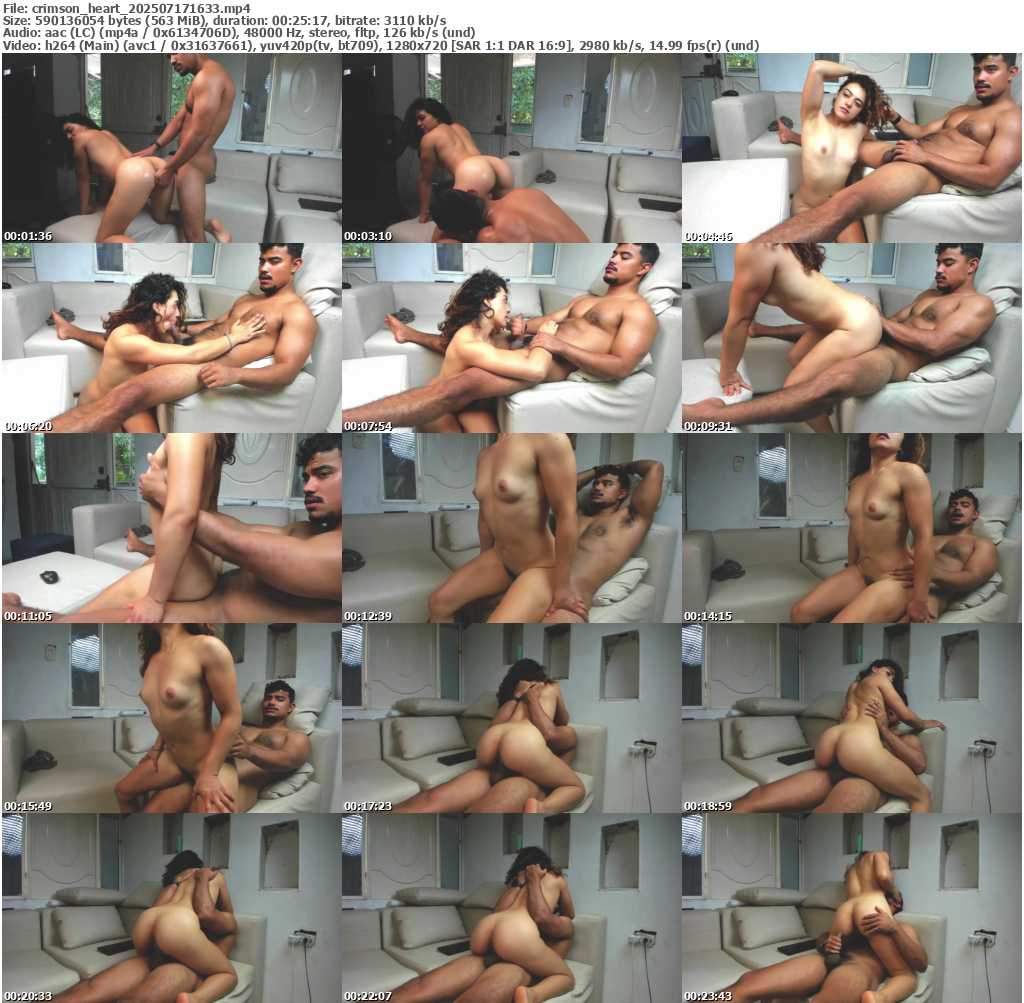Select the frame labeled 00:03:10
The image size is (1024, 1003).
pos(511,148)
